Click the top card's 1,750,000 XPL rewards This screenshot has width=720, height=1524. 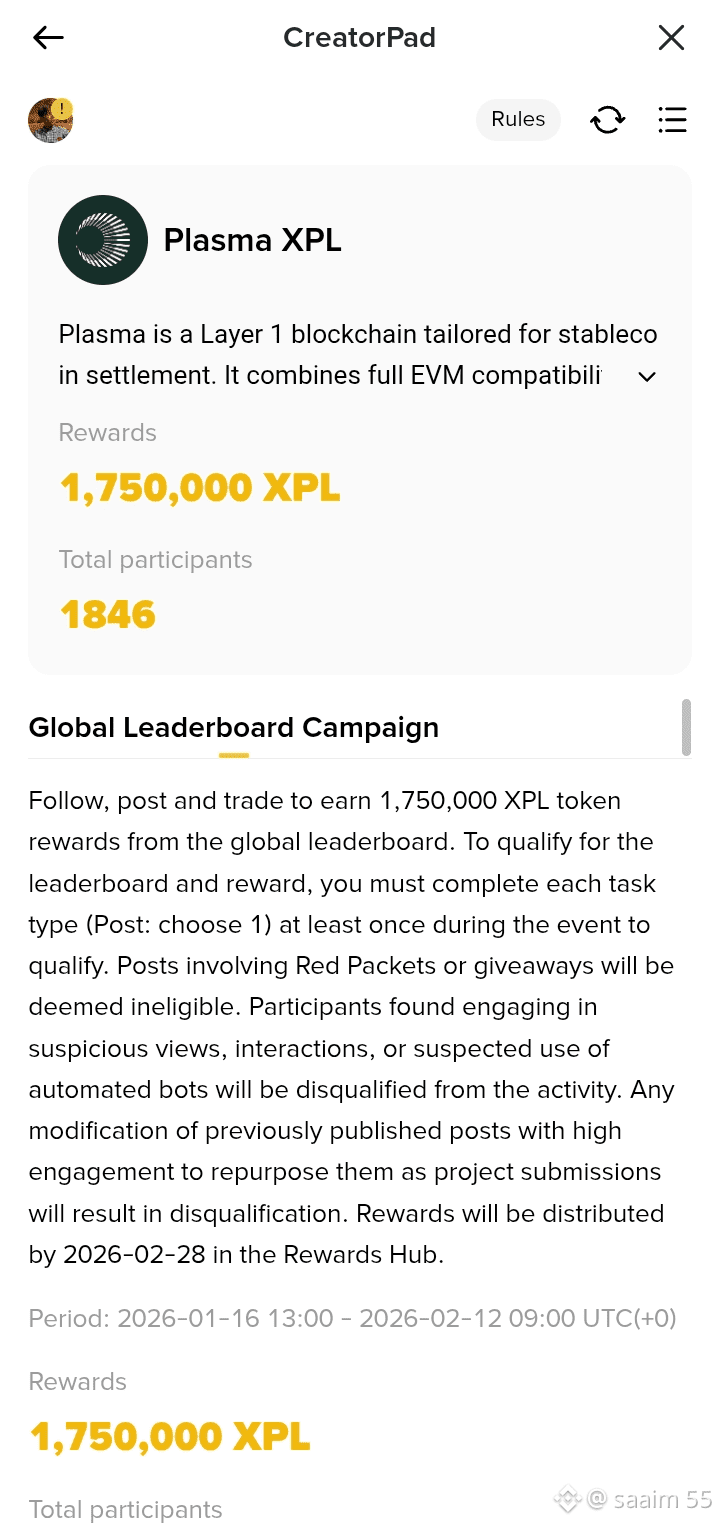[x=200, y=488]
